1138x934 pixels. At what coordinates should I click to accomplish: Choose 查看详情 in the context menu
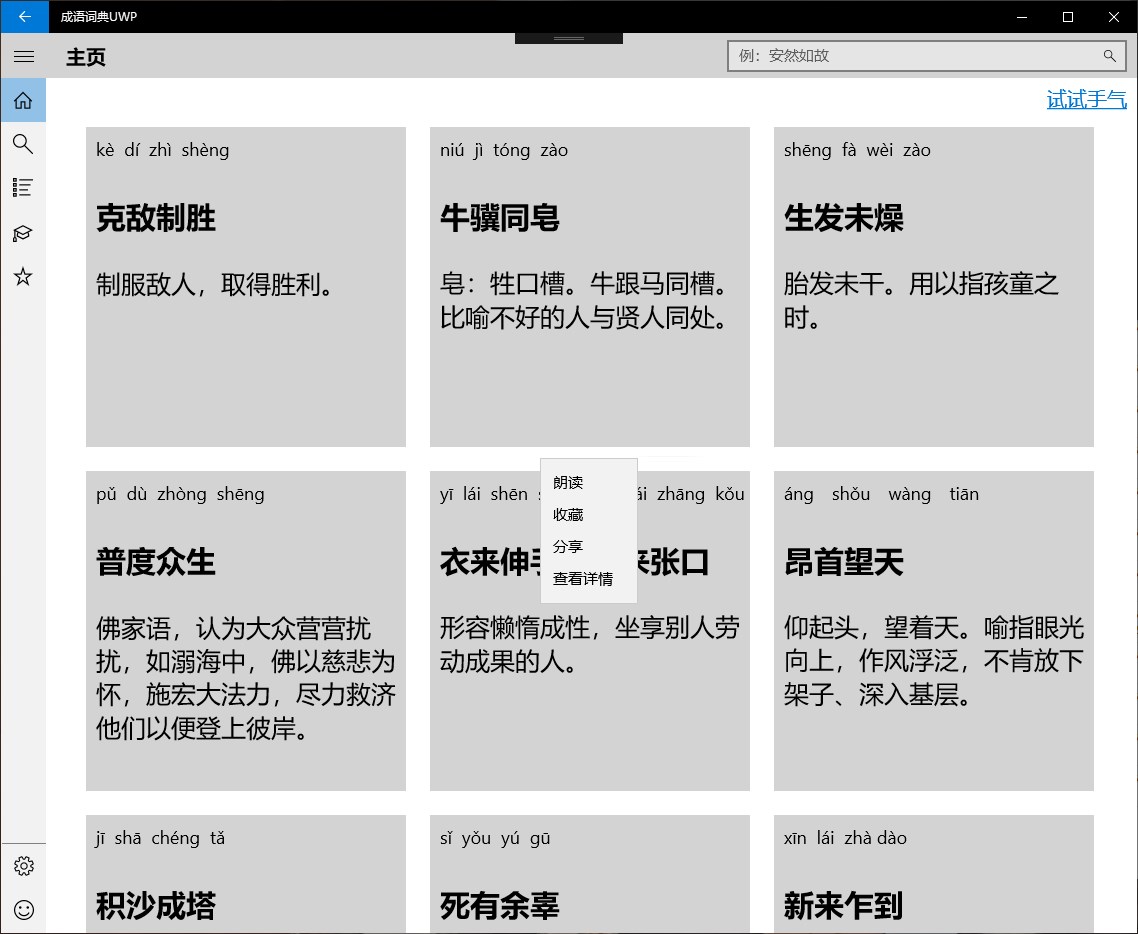click(x=589, y=578)
